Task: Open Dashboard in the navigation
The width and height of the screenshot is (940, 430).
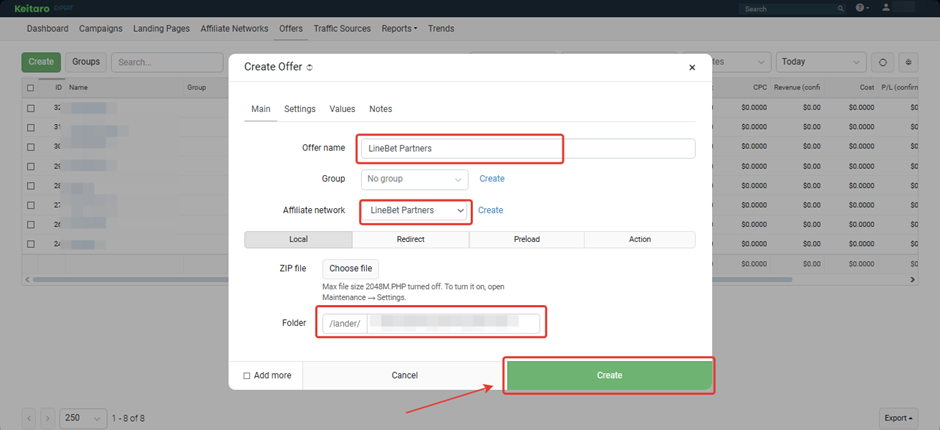Action: click(x=47, y=28)
